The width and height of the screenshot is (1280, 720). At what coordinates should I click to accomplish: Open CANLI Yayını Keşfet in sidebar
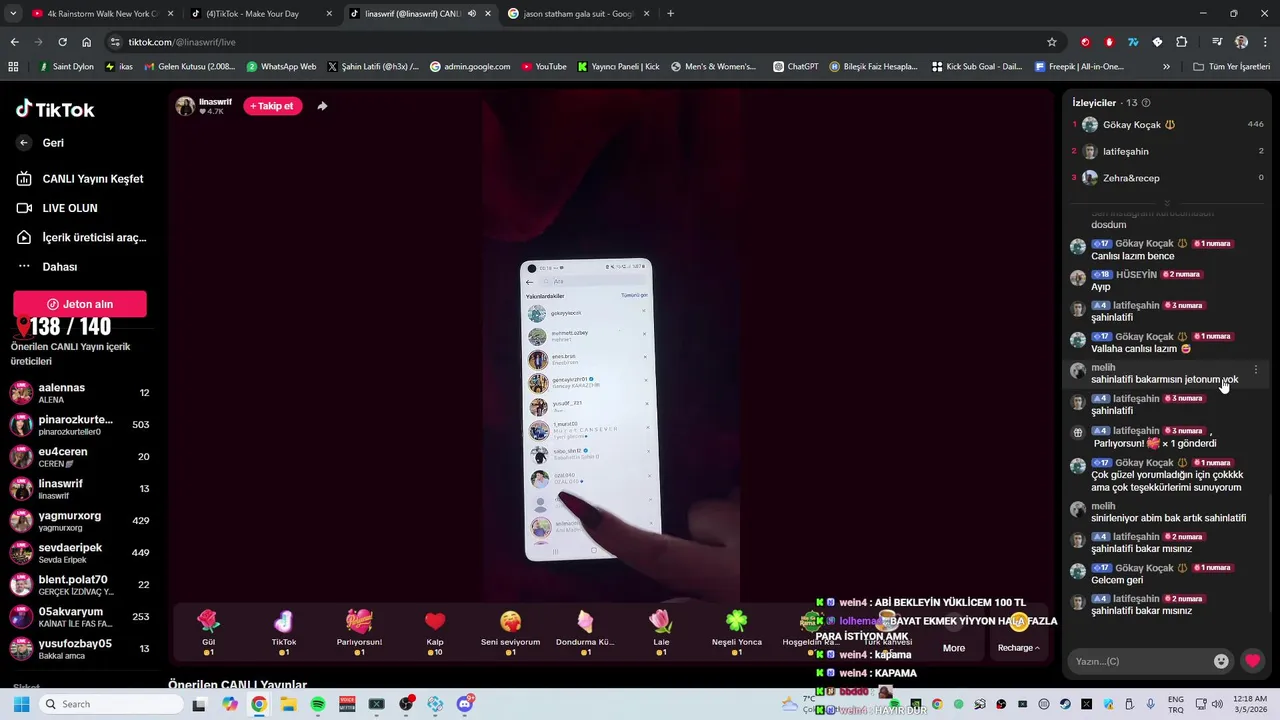pyautogui.click(x=80, y=179)
